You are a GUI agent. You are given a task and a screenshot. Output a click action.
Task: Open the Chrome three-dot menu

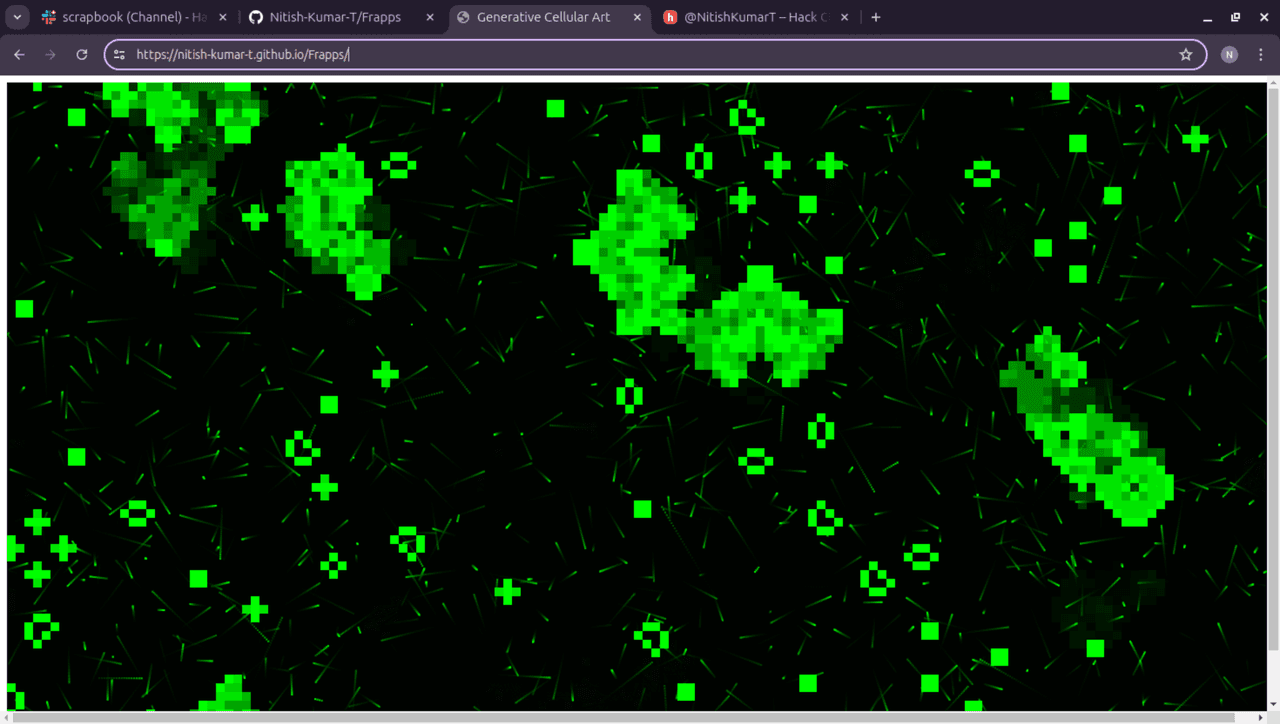[x=1261, y=55]
